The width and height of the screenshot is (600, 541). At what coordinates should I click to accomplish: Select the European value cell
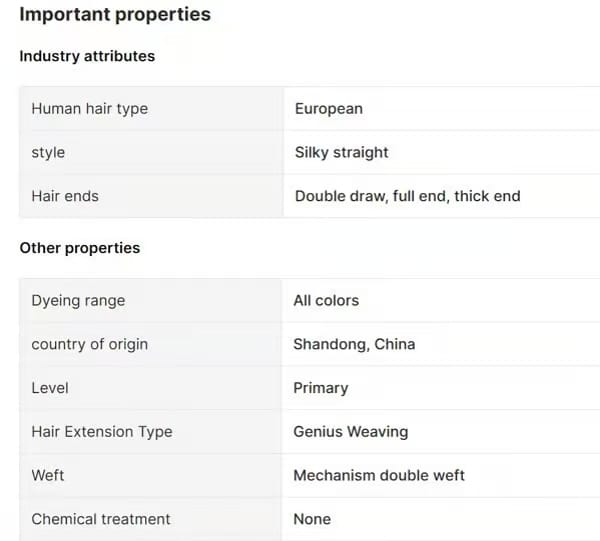tap(329, 109)
